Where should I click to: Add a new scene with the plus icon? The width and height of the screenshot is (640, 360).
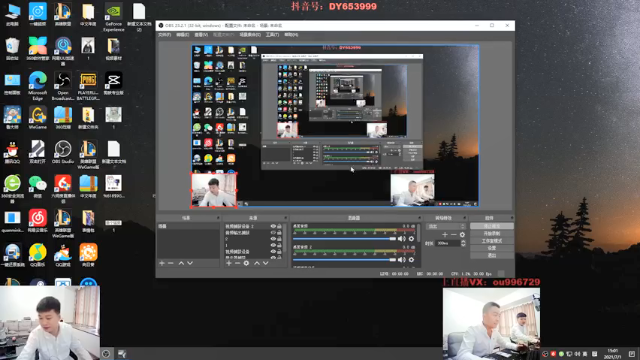(x=162, y=263)
